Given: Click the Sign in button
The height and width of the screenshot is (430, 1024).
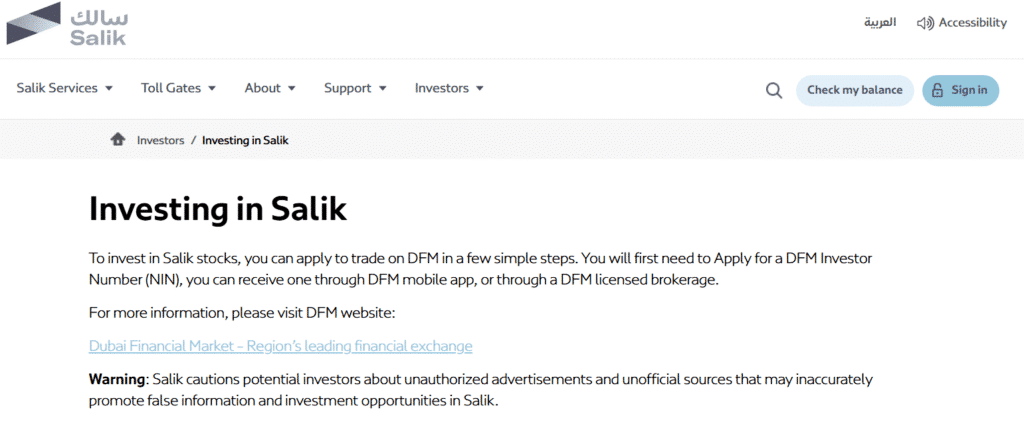Looking at the screenshot, I should pos(960,90).
